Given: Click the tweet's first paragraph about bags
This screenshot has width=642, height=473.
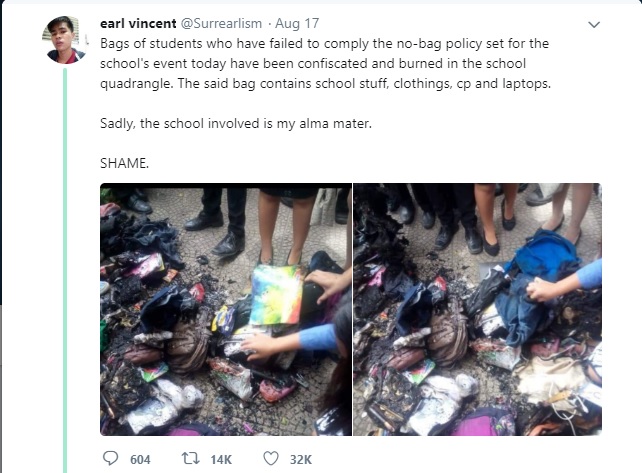Looking at the screenshot, I should pos(326,63).
